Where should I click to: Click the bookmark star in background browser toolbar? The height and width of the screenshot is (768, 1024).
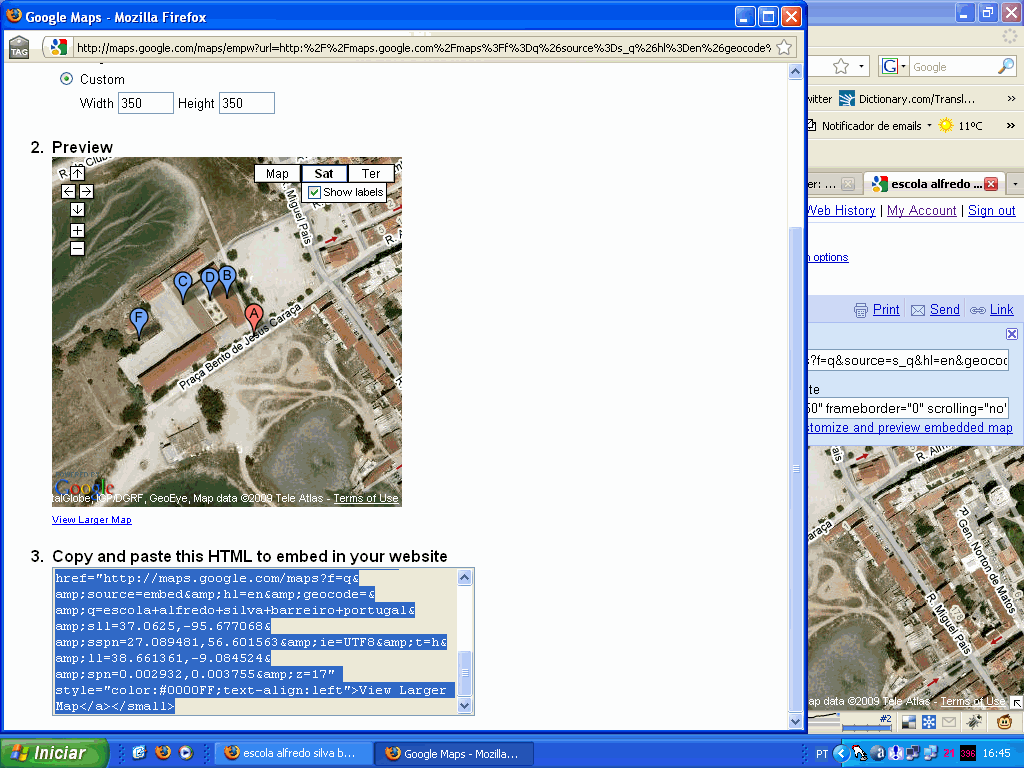click(x=841, y=66)
